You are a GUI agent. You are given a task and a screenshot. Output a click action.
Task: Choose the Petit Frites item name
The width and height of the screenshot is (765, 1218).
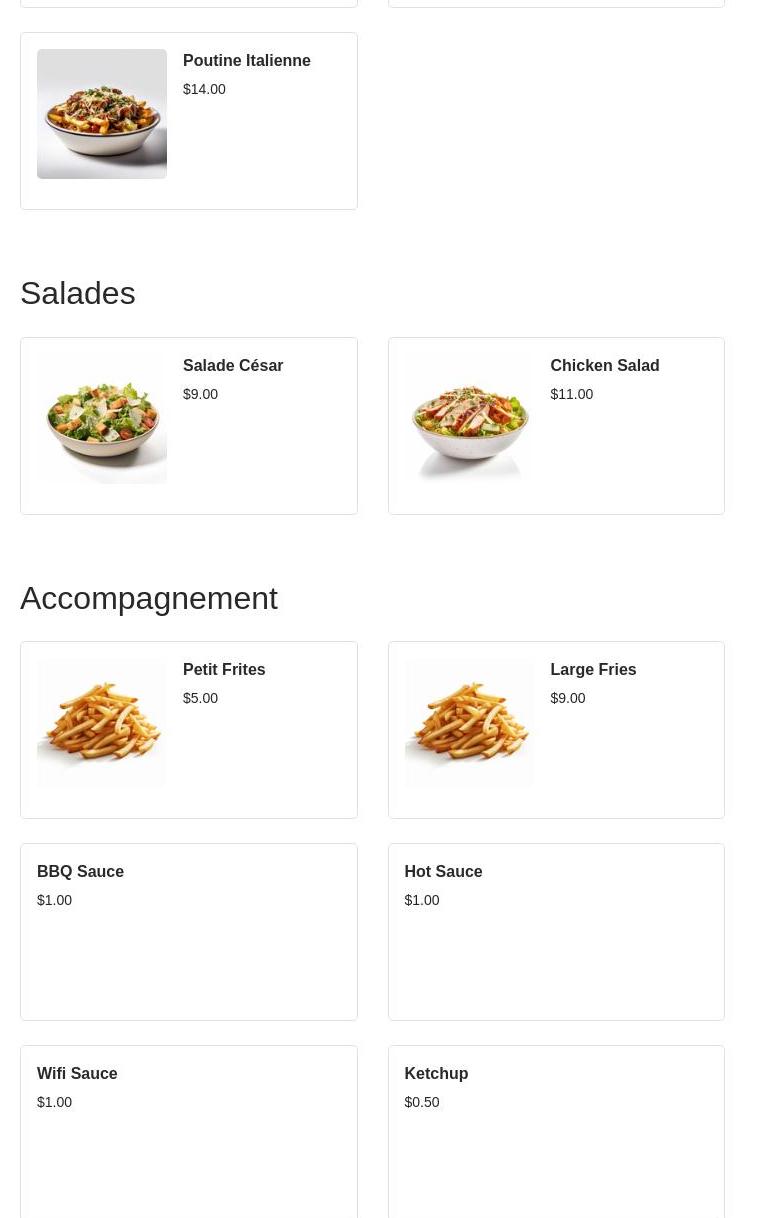(x=223, y=670)
